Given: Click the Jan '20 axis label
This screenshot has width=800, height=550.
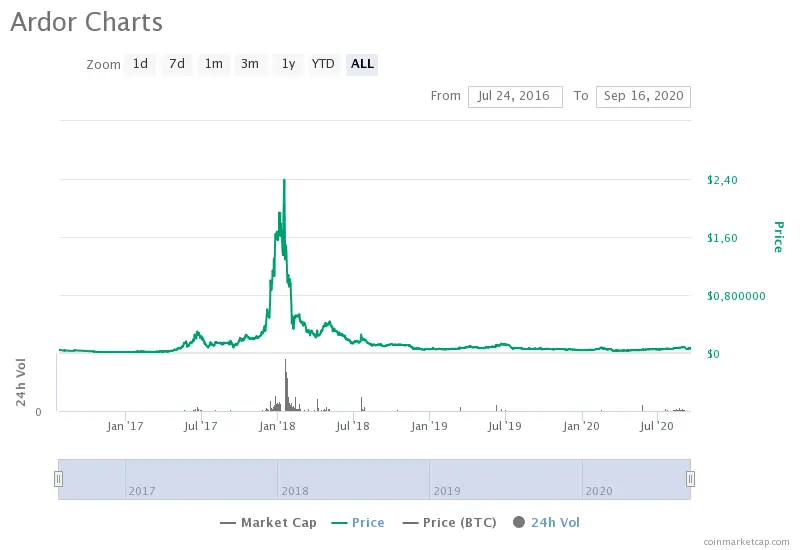Looking at the screenshot, I should point(581,426).
